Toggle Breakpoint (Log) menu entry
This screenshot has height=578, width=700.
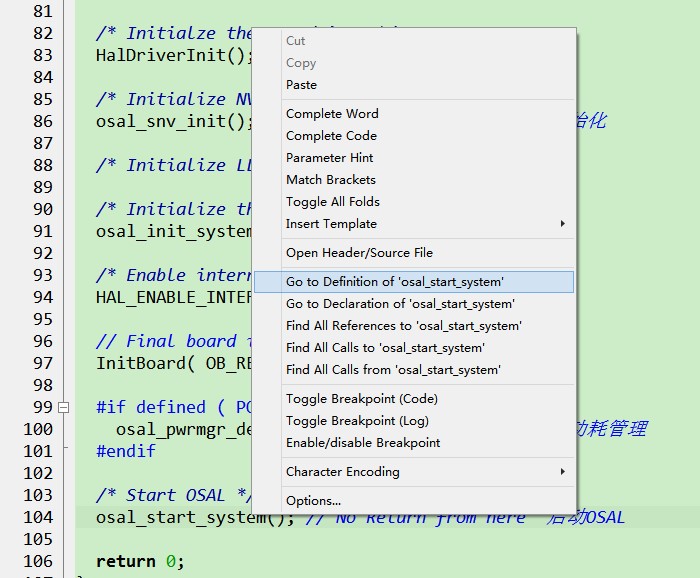coord(414,420)
